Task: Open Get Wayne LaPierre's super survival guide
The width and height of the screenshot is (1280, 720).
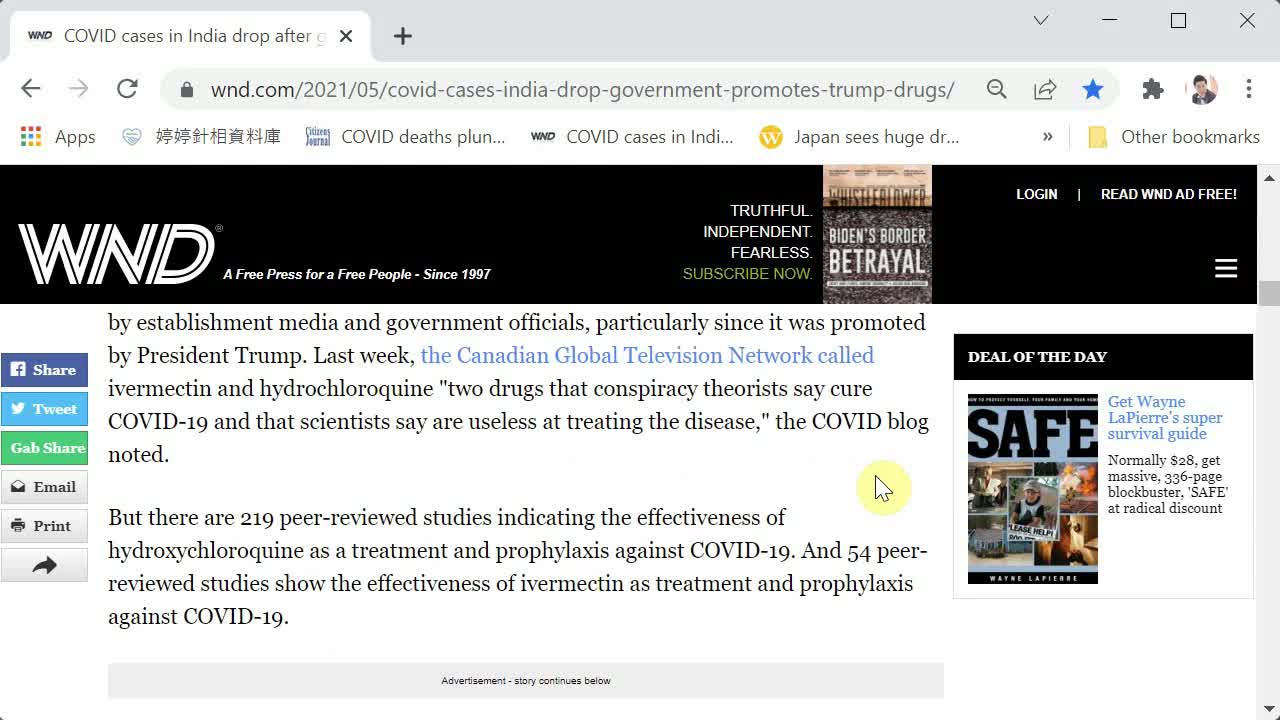Action: [1165, 418]
